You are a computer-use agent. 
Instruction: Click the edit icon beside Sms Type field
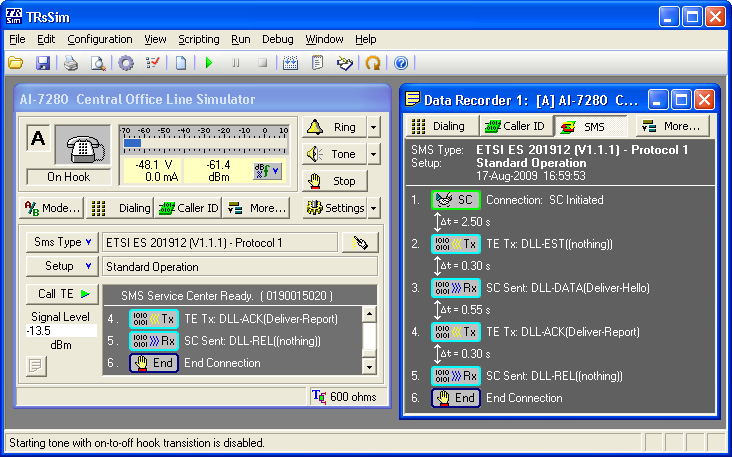pos(359,242)
